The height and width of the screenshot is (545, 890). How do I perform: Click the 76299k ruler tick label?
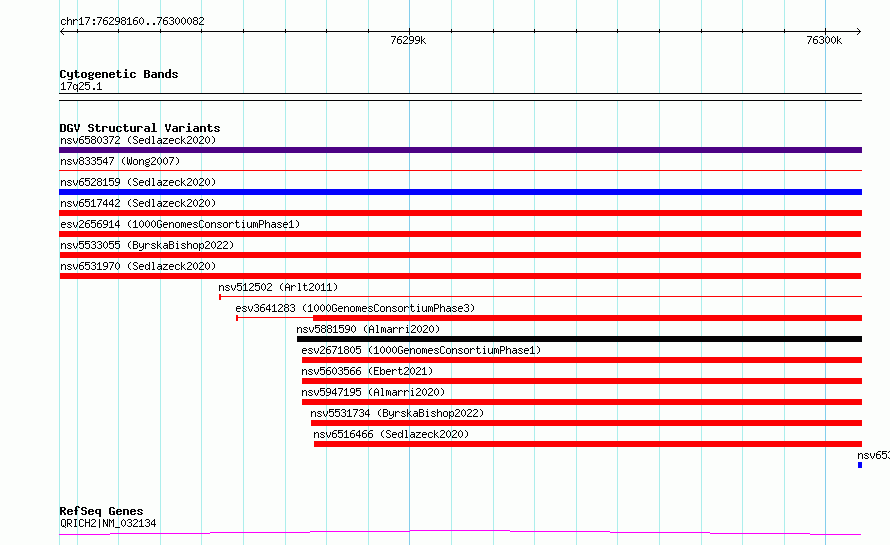(x=408, y=40)
